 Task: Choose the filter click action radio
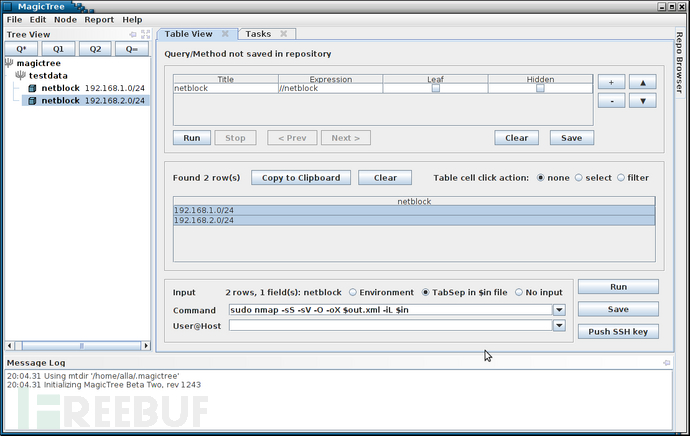click(621, 178)
